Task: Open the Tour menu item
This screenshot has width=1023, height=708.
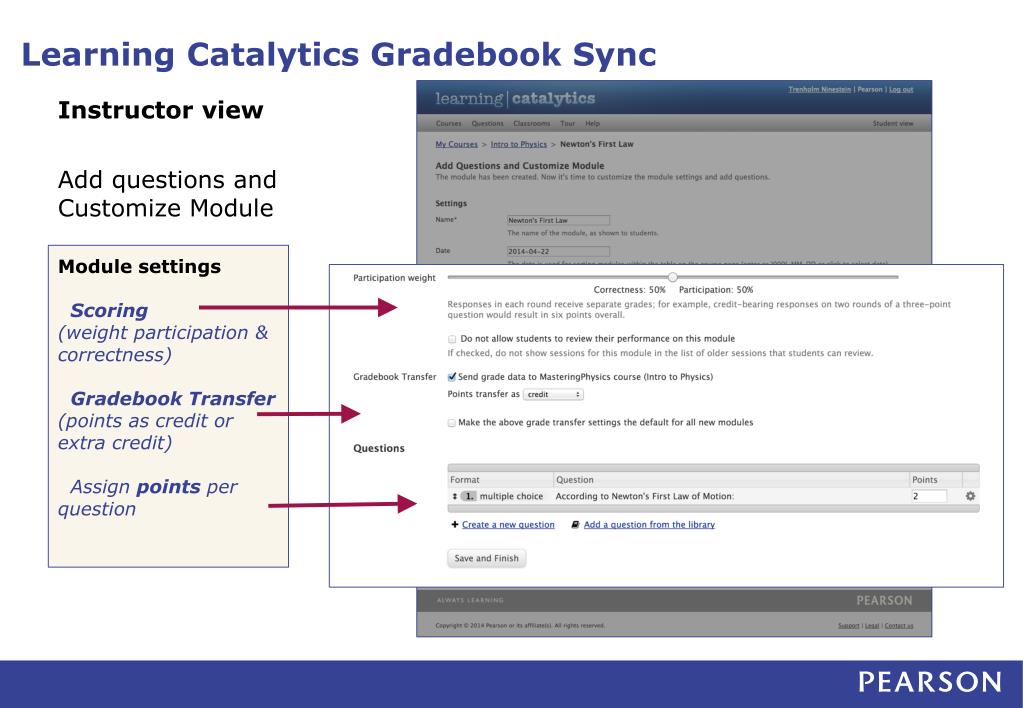Action: 568,123
